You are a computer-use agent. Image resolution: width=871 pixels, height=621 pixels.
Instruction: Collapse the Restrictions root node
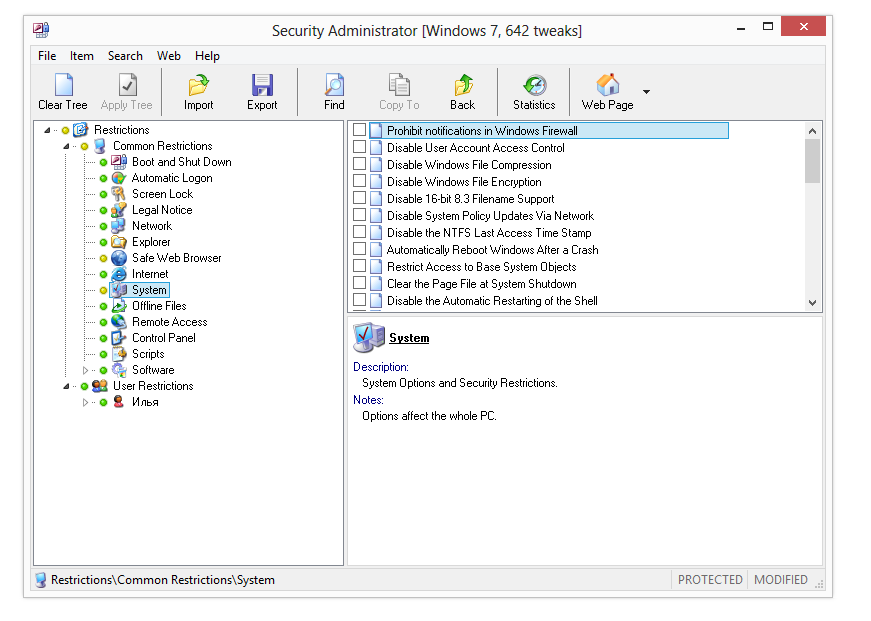47,131
